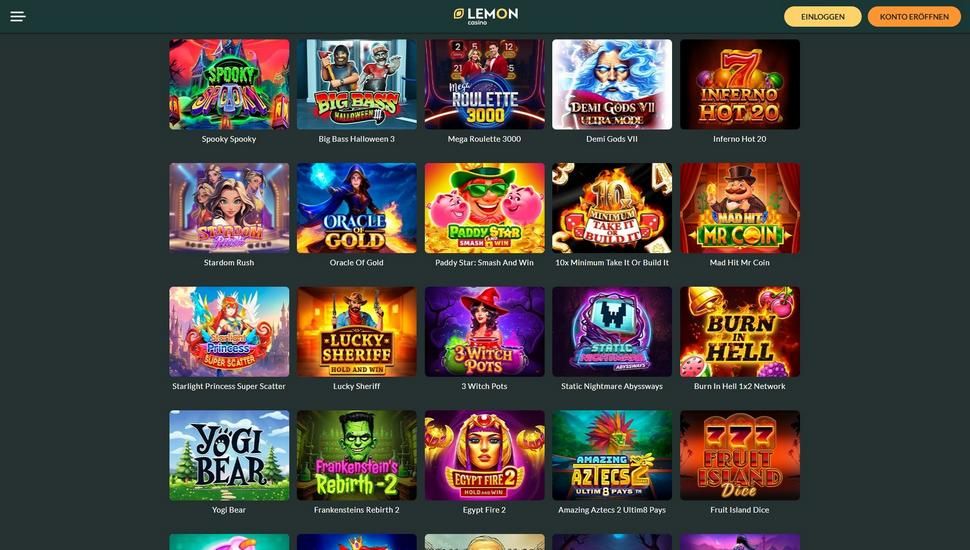Click Starlight Princess Super Scatter title link
This screenshot has width=970, height=550.
pyautogui.click(x=229, y=386)
